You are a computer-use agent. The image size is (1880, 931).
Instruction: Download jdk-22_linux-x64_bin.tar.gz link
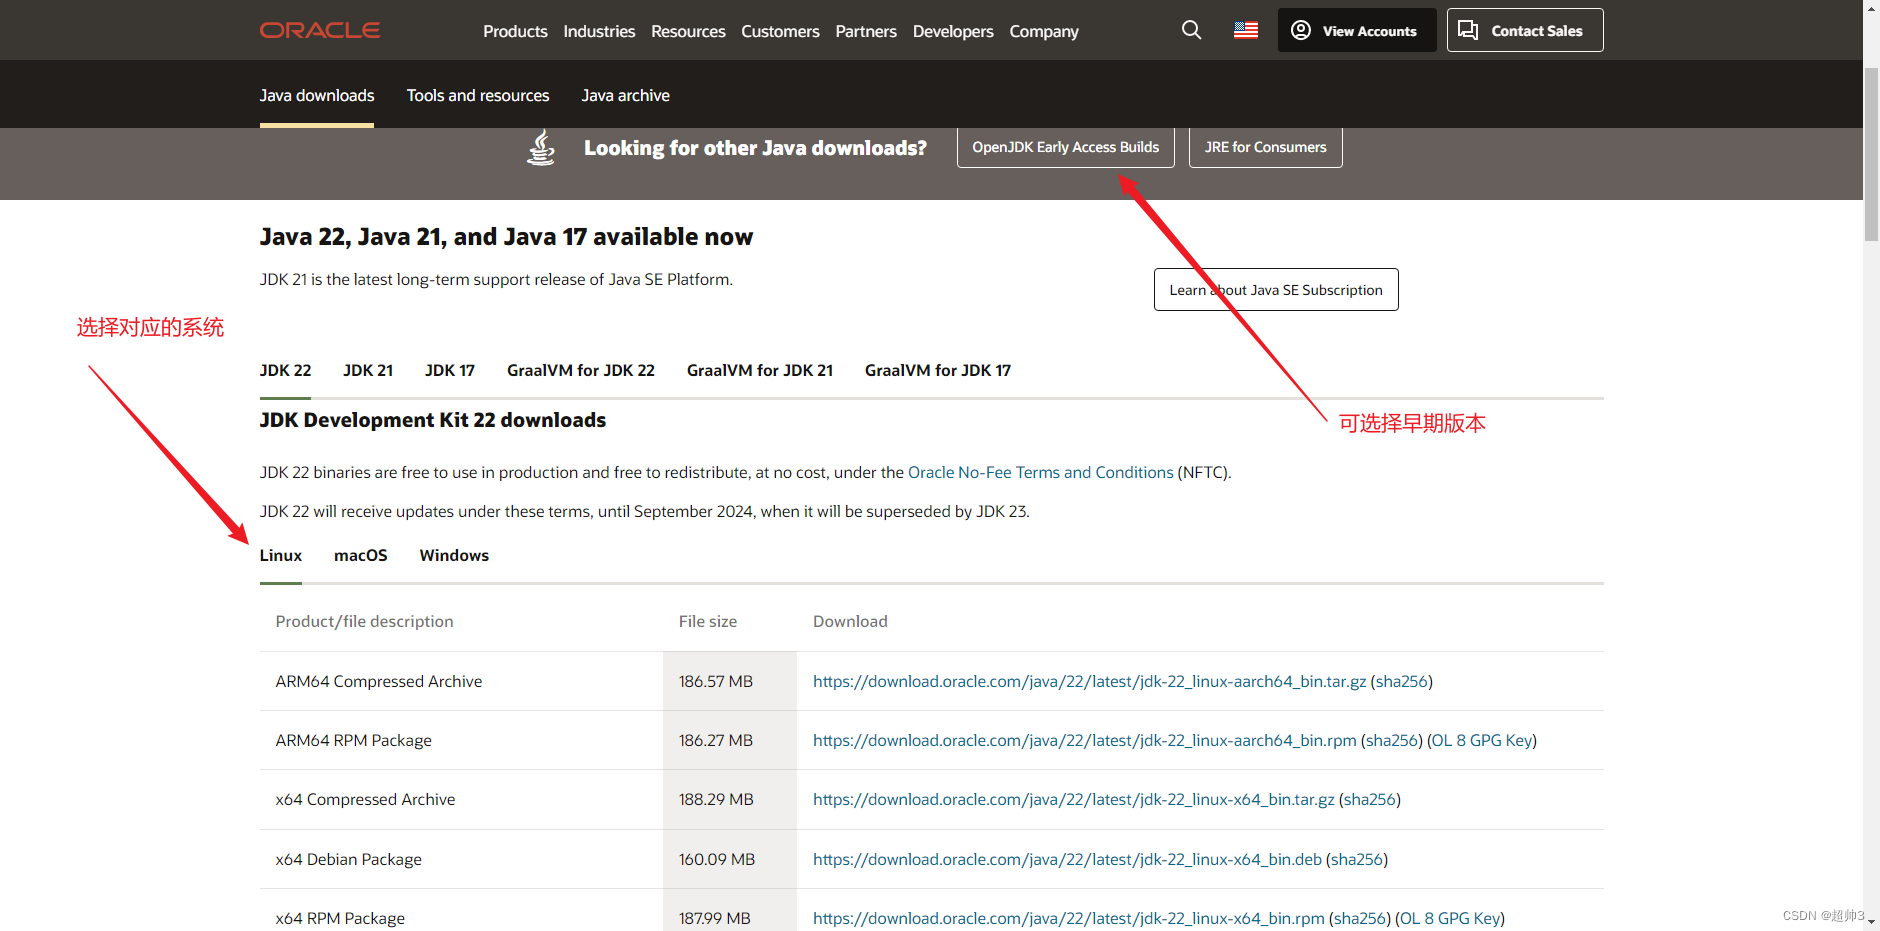coord(1074,799)
